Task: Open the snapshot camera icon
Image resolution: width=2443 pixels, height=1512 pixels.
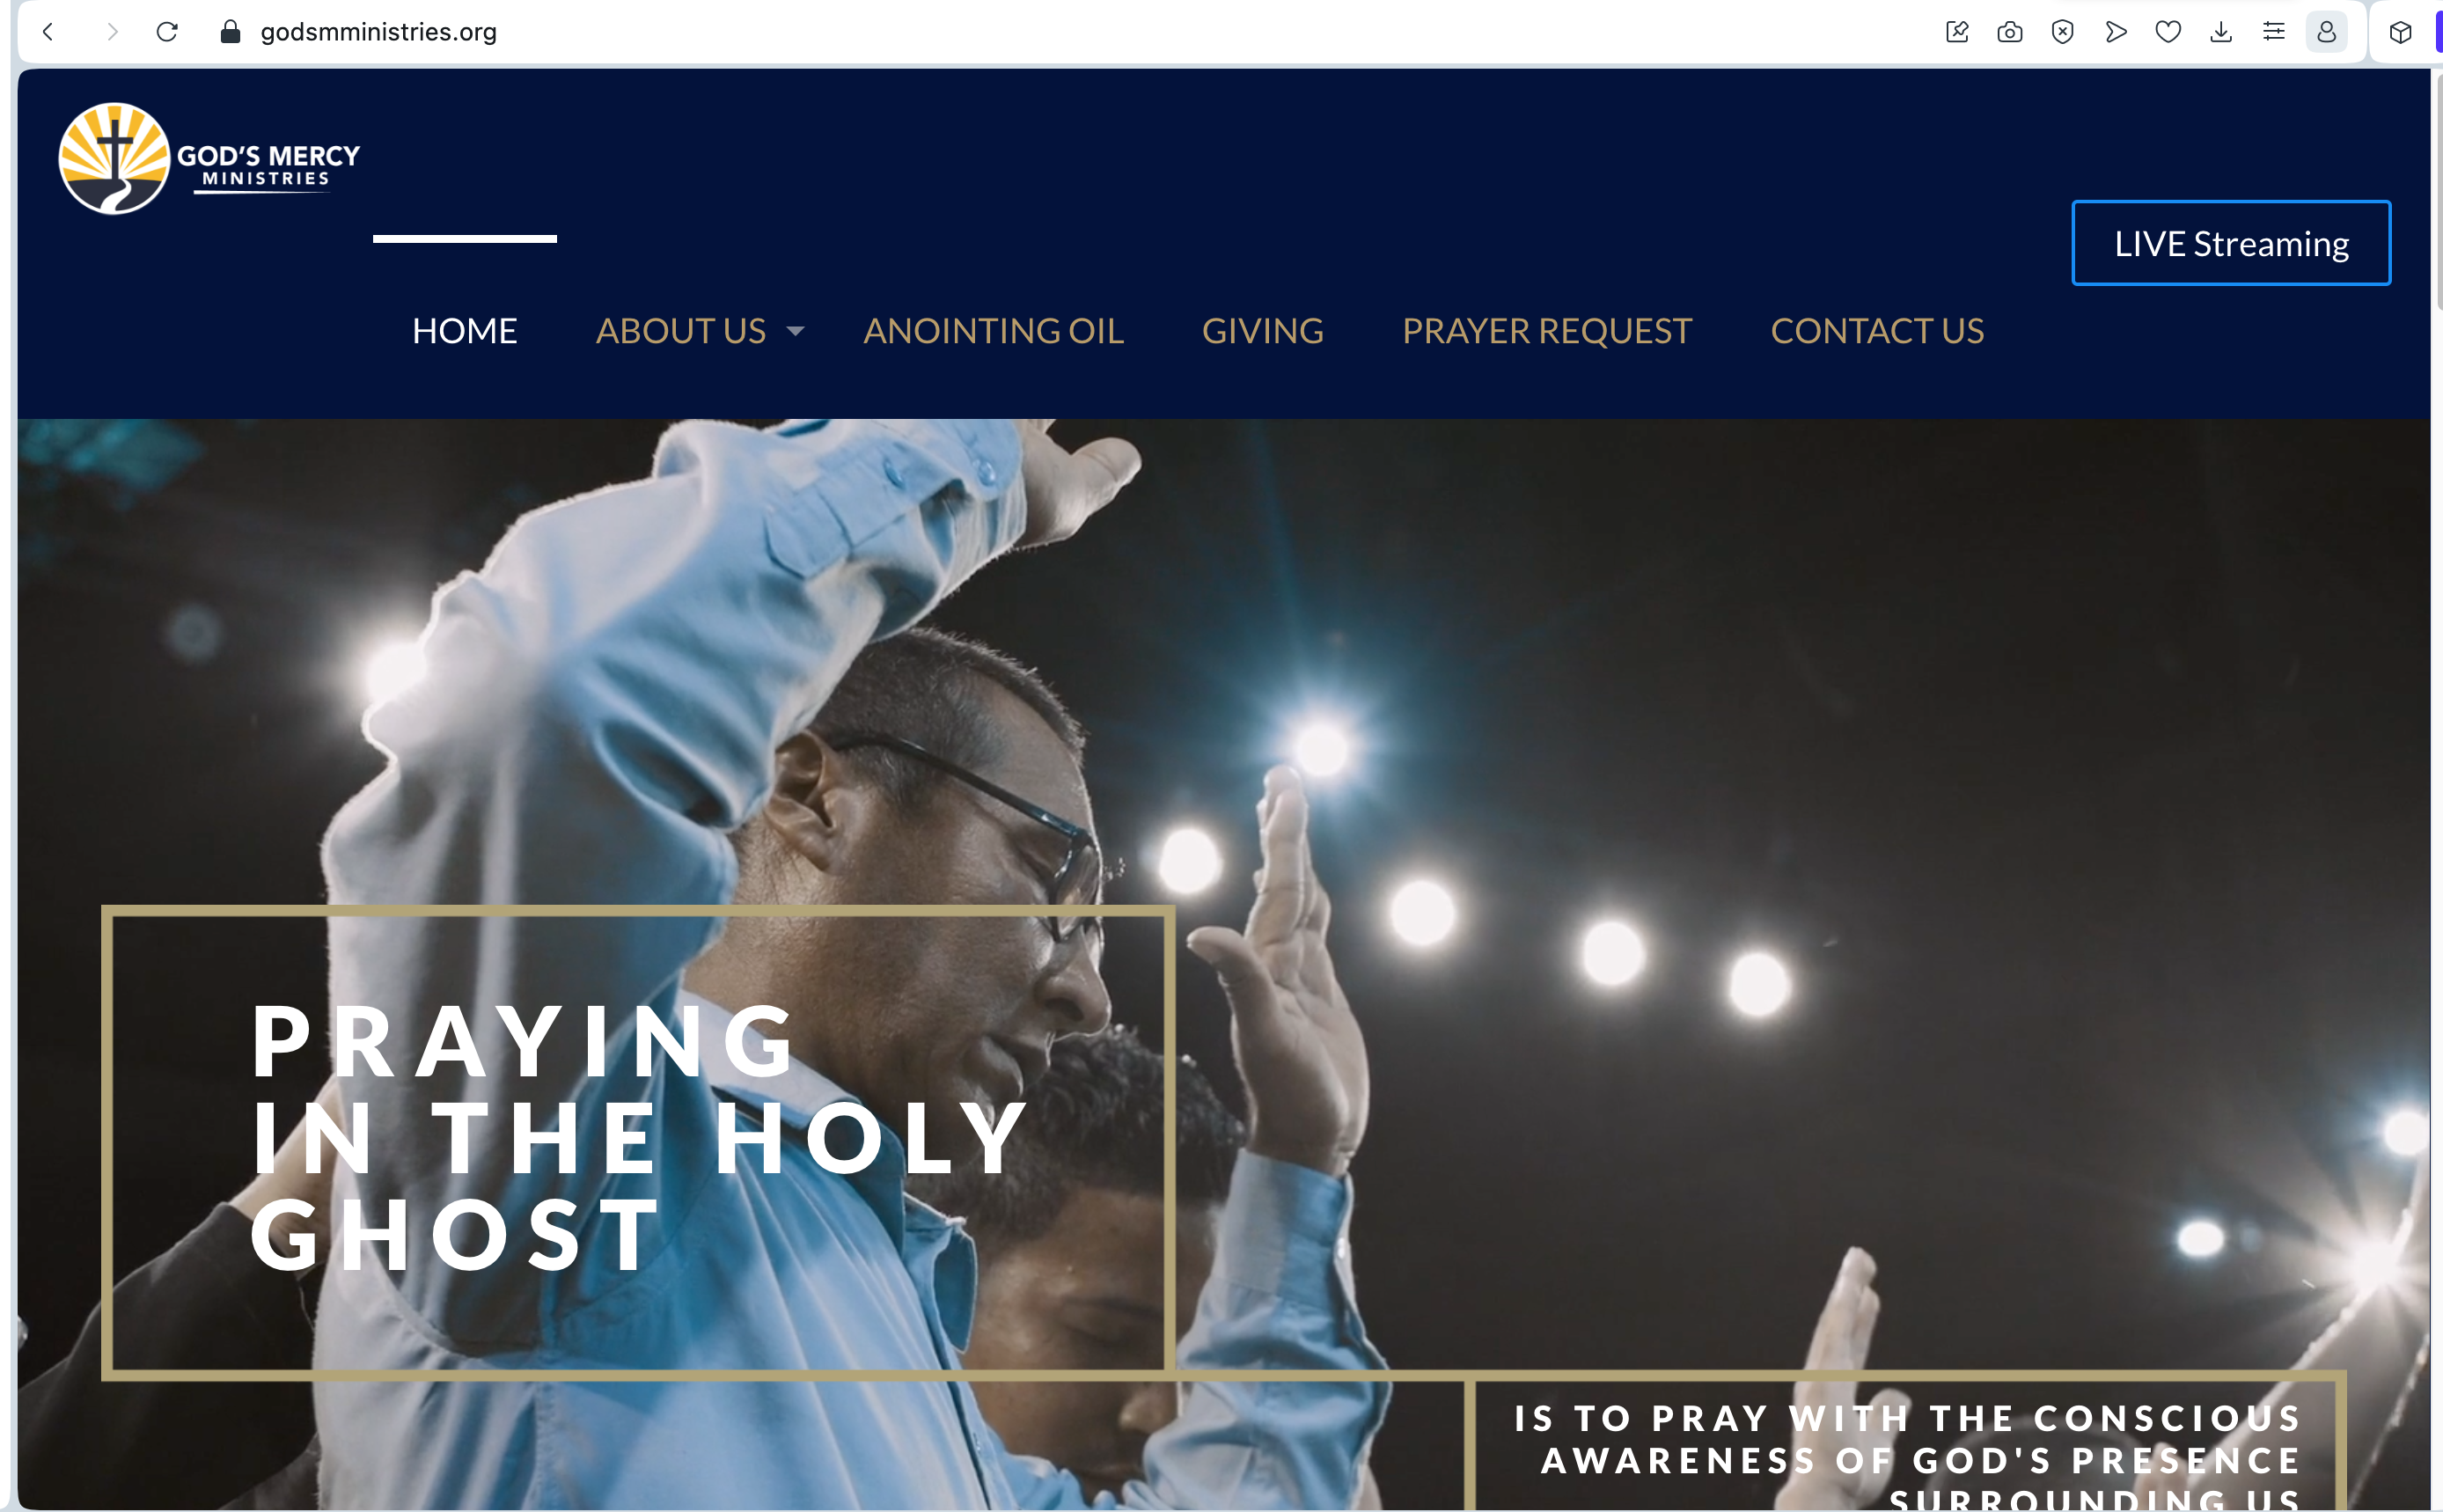Action: (2010, 32)
